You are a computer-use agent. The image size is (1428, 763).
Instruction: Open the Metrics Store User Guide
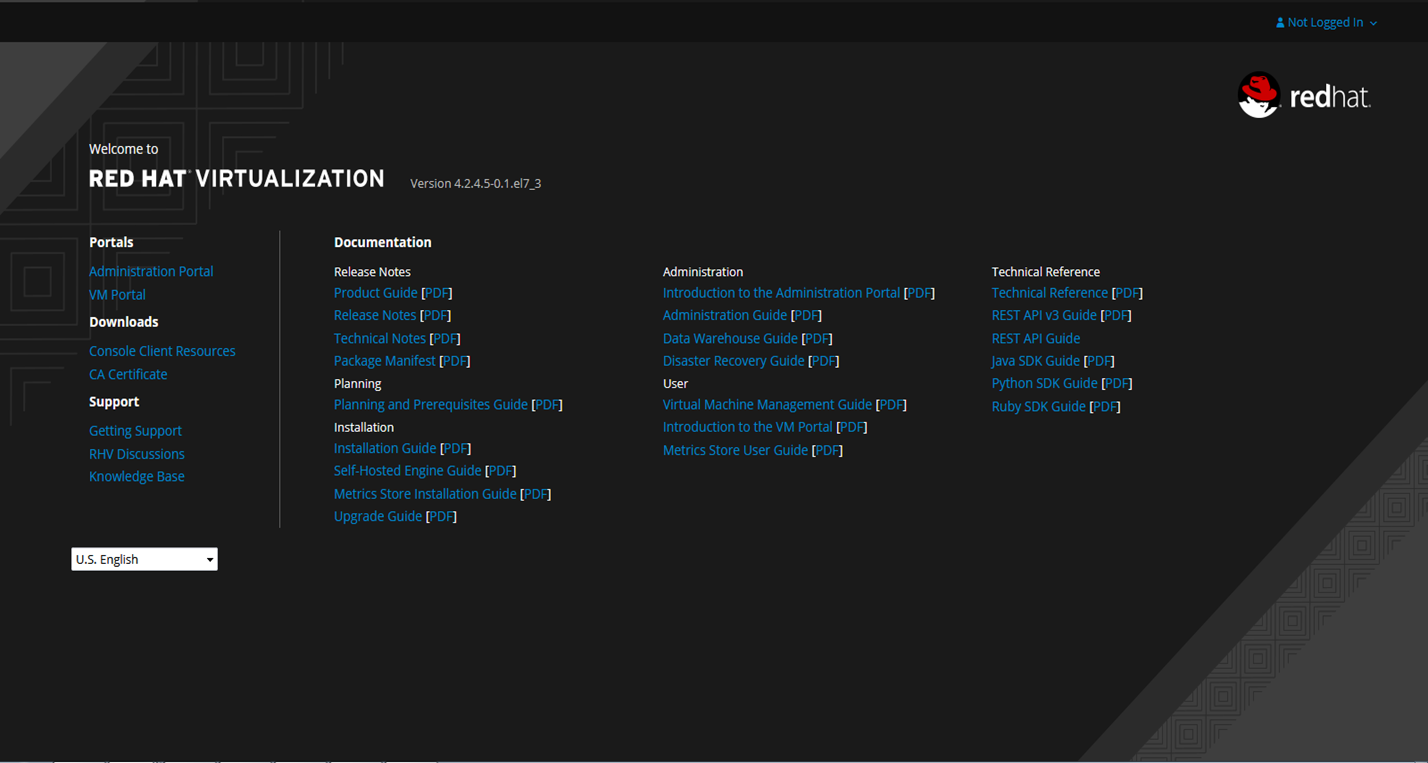click(x=734, y=450)
